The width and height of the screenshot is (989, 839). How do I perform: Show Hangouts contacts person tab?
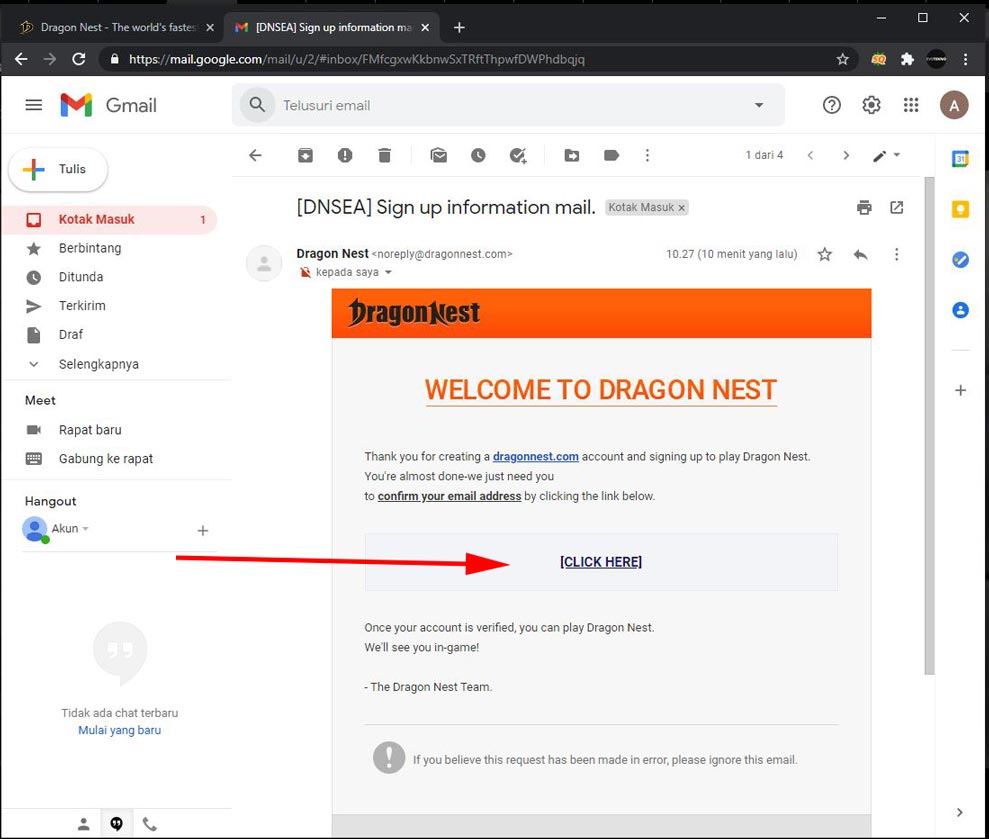pyautogui.click(x=83, y=824)
